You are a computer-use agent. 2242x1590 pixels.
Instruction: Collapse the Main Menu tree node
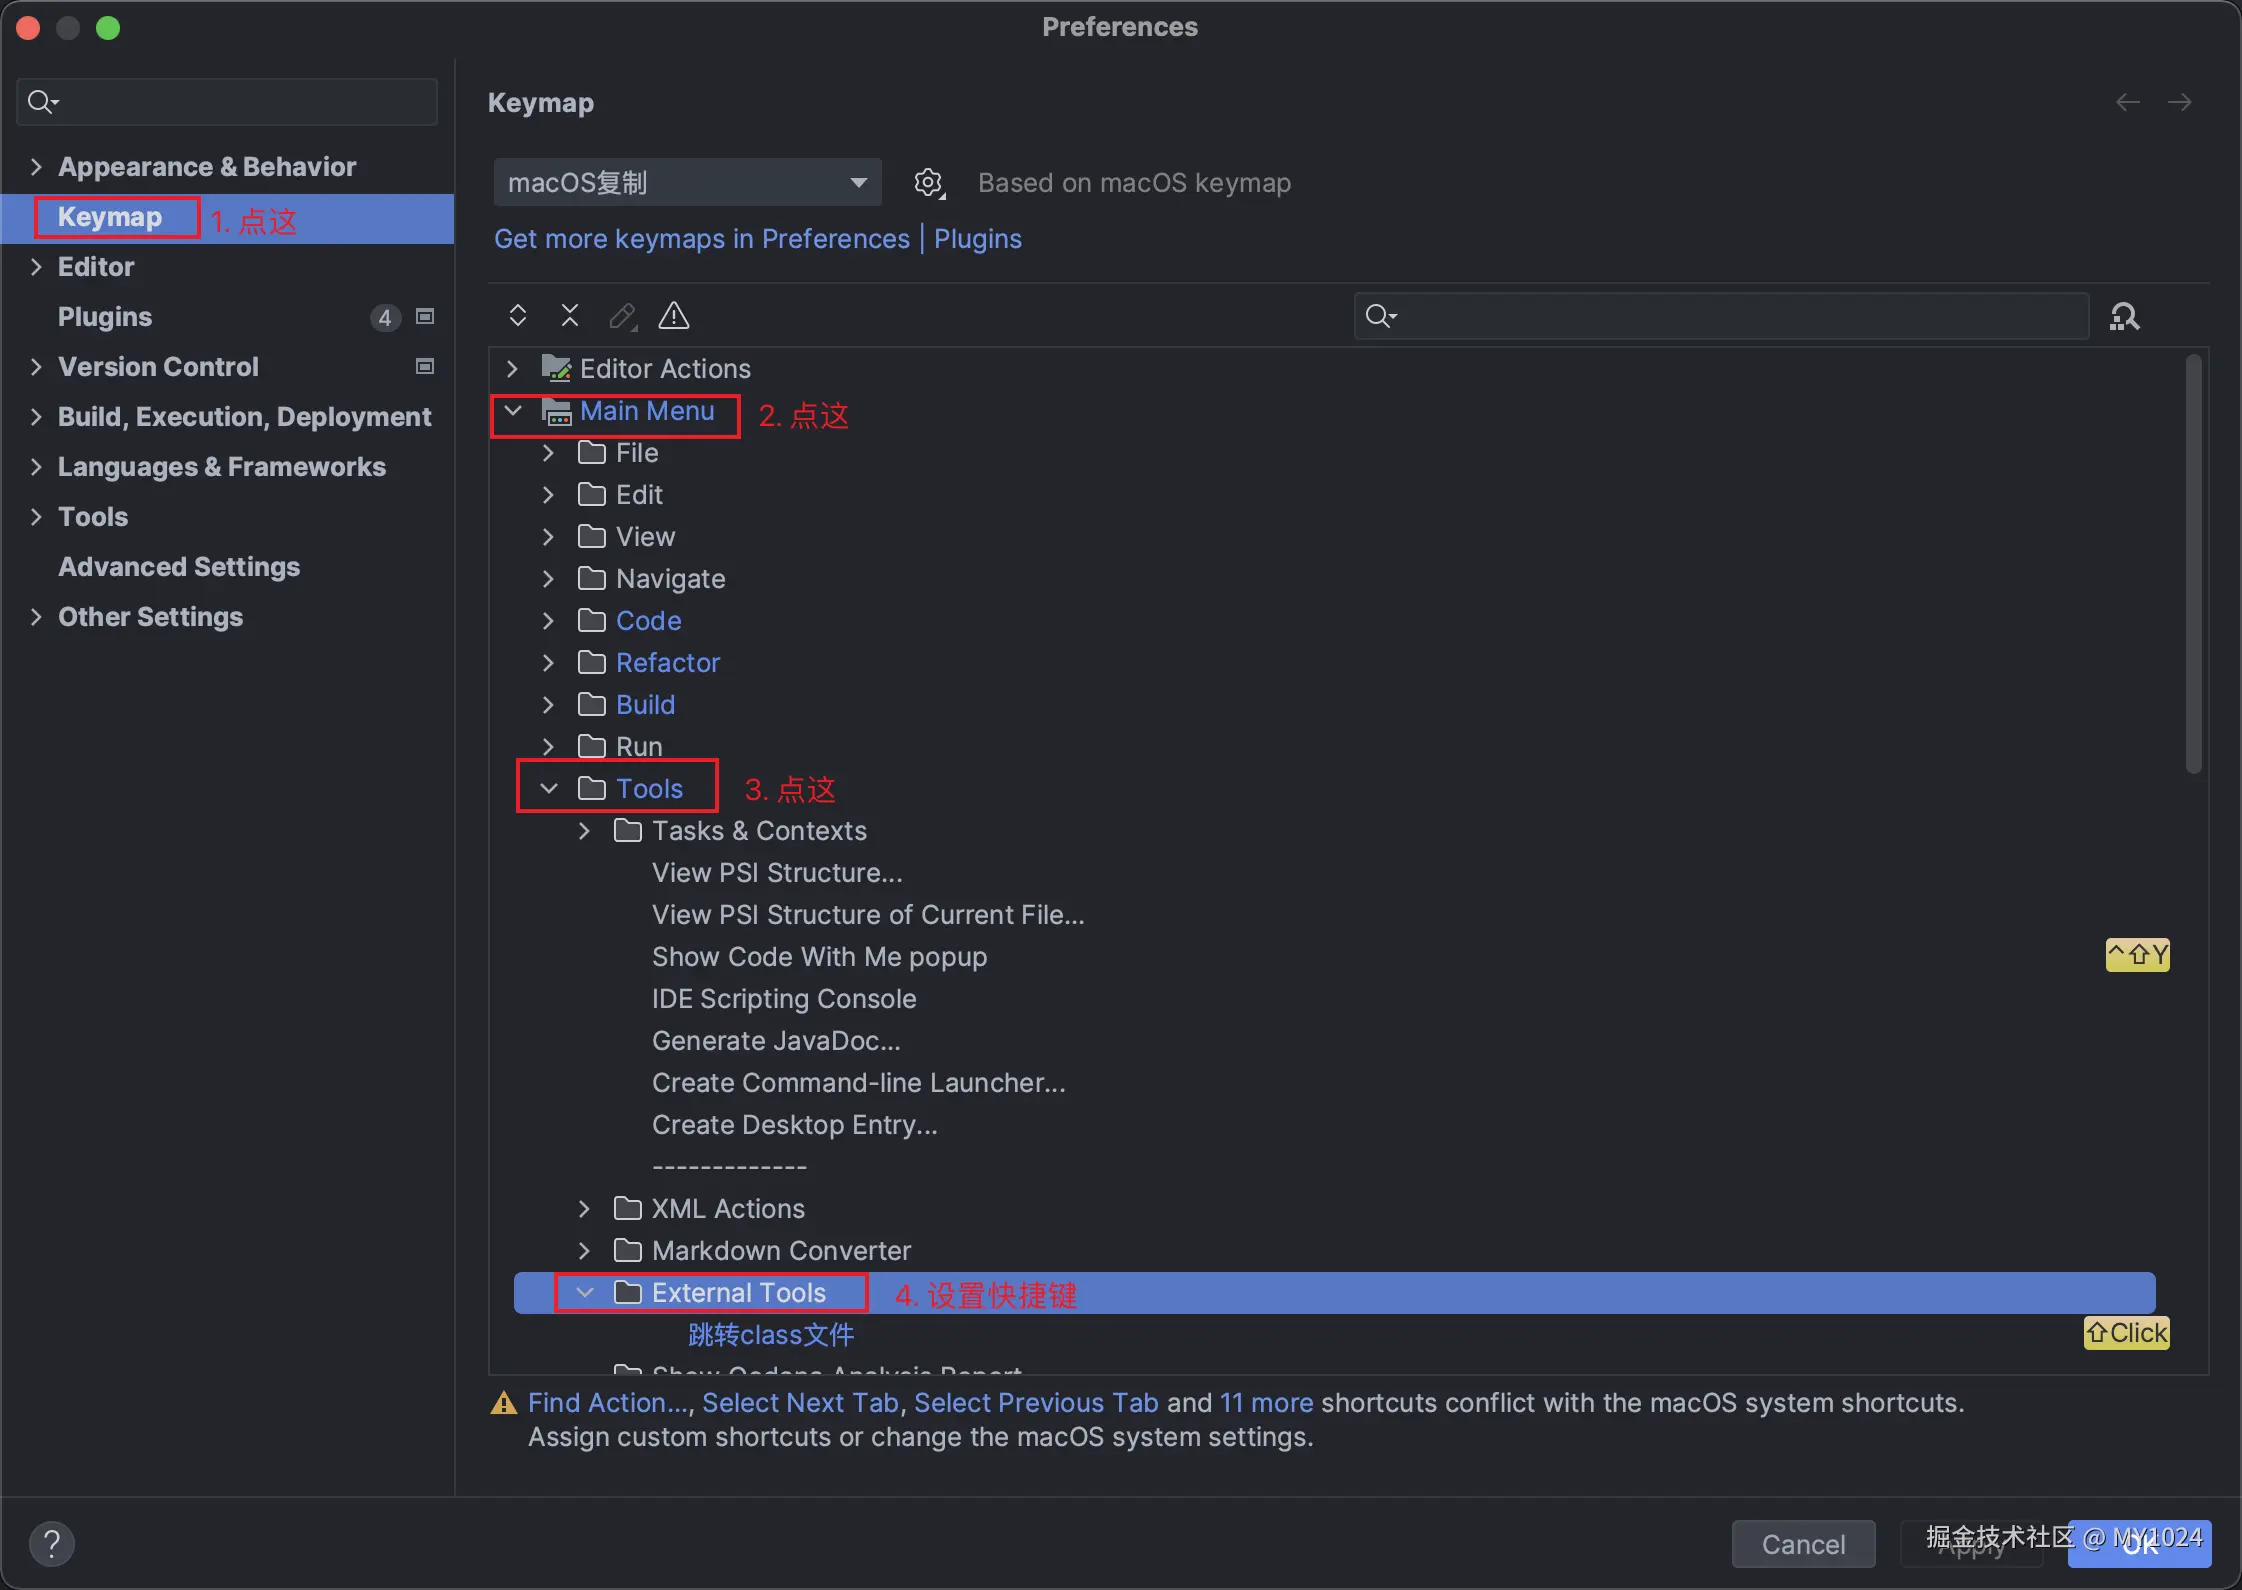coord(513,411)
